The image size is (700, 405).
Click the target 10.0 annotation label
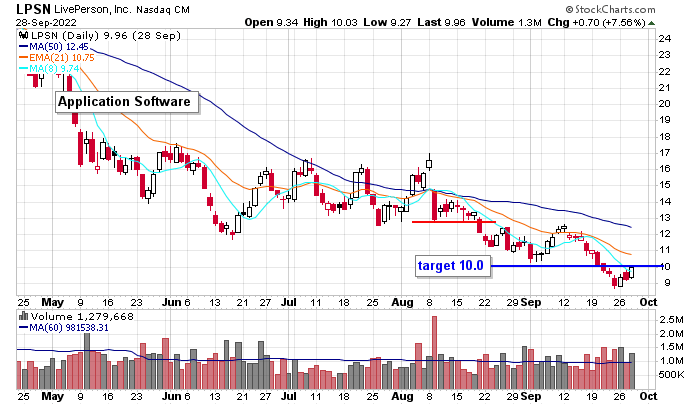(452, 266)
